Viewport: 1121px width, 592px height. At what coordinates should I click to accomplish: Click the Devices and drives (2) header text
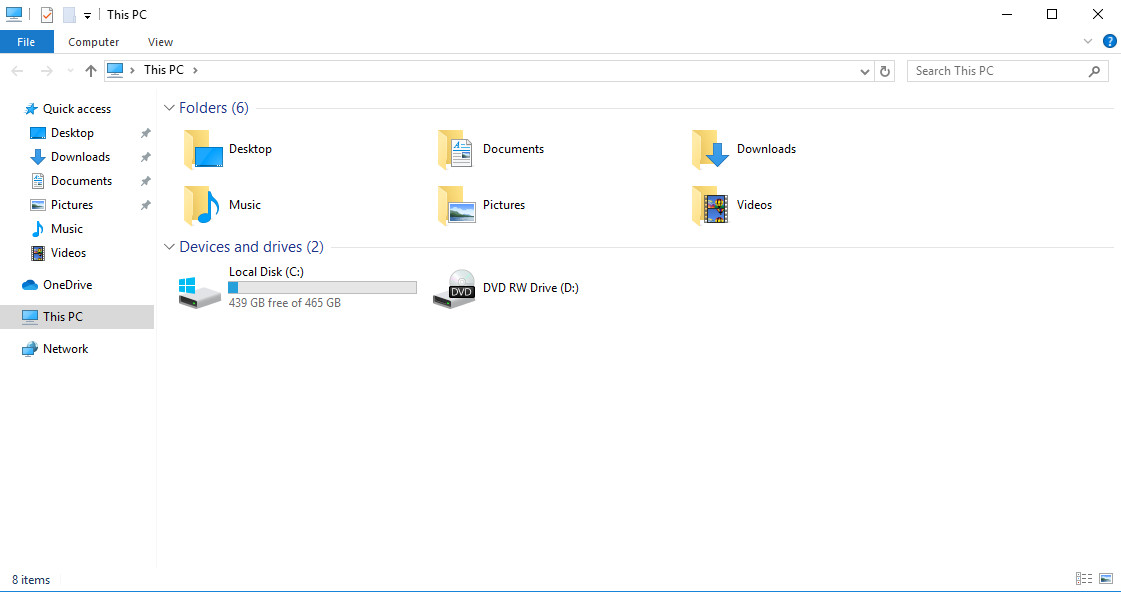(252, 247)
